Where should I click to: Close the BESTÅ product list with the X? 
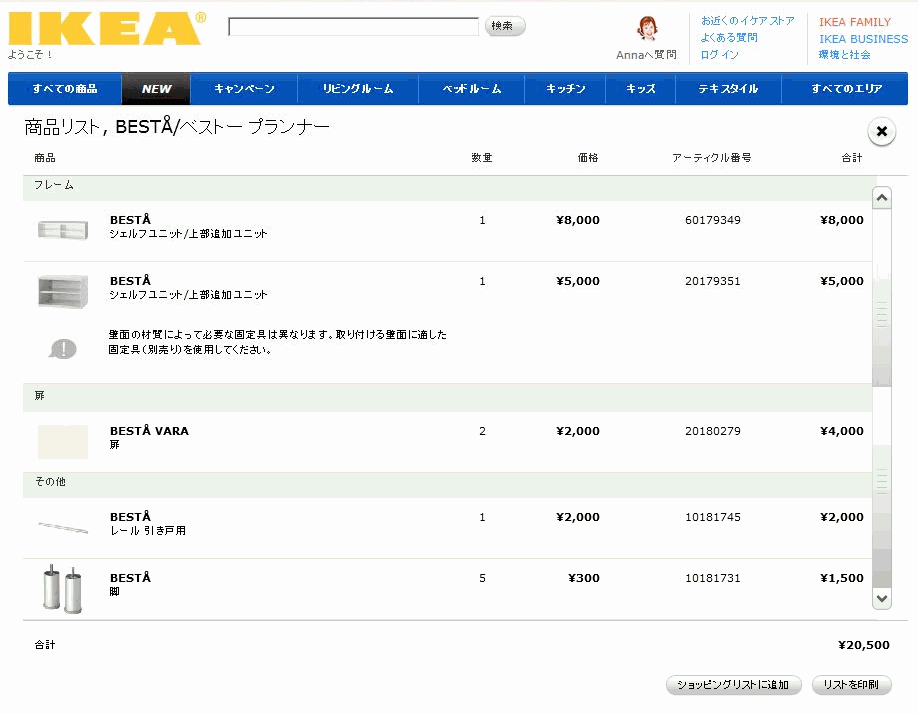click(x=882, y=131)
